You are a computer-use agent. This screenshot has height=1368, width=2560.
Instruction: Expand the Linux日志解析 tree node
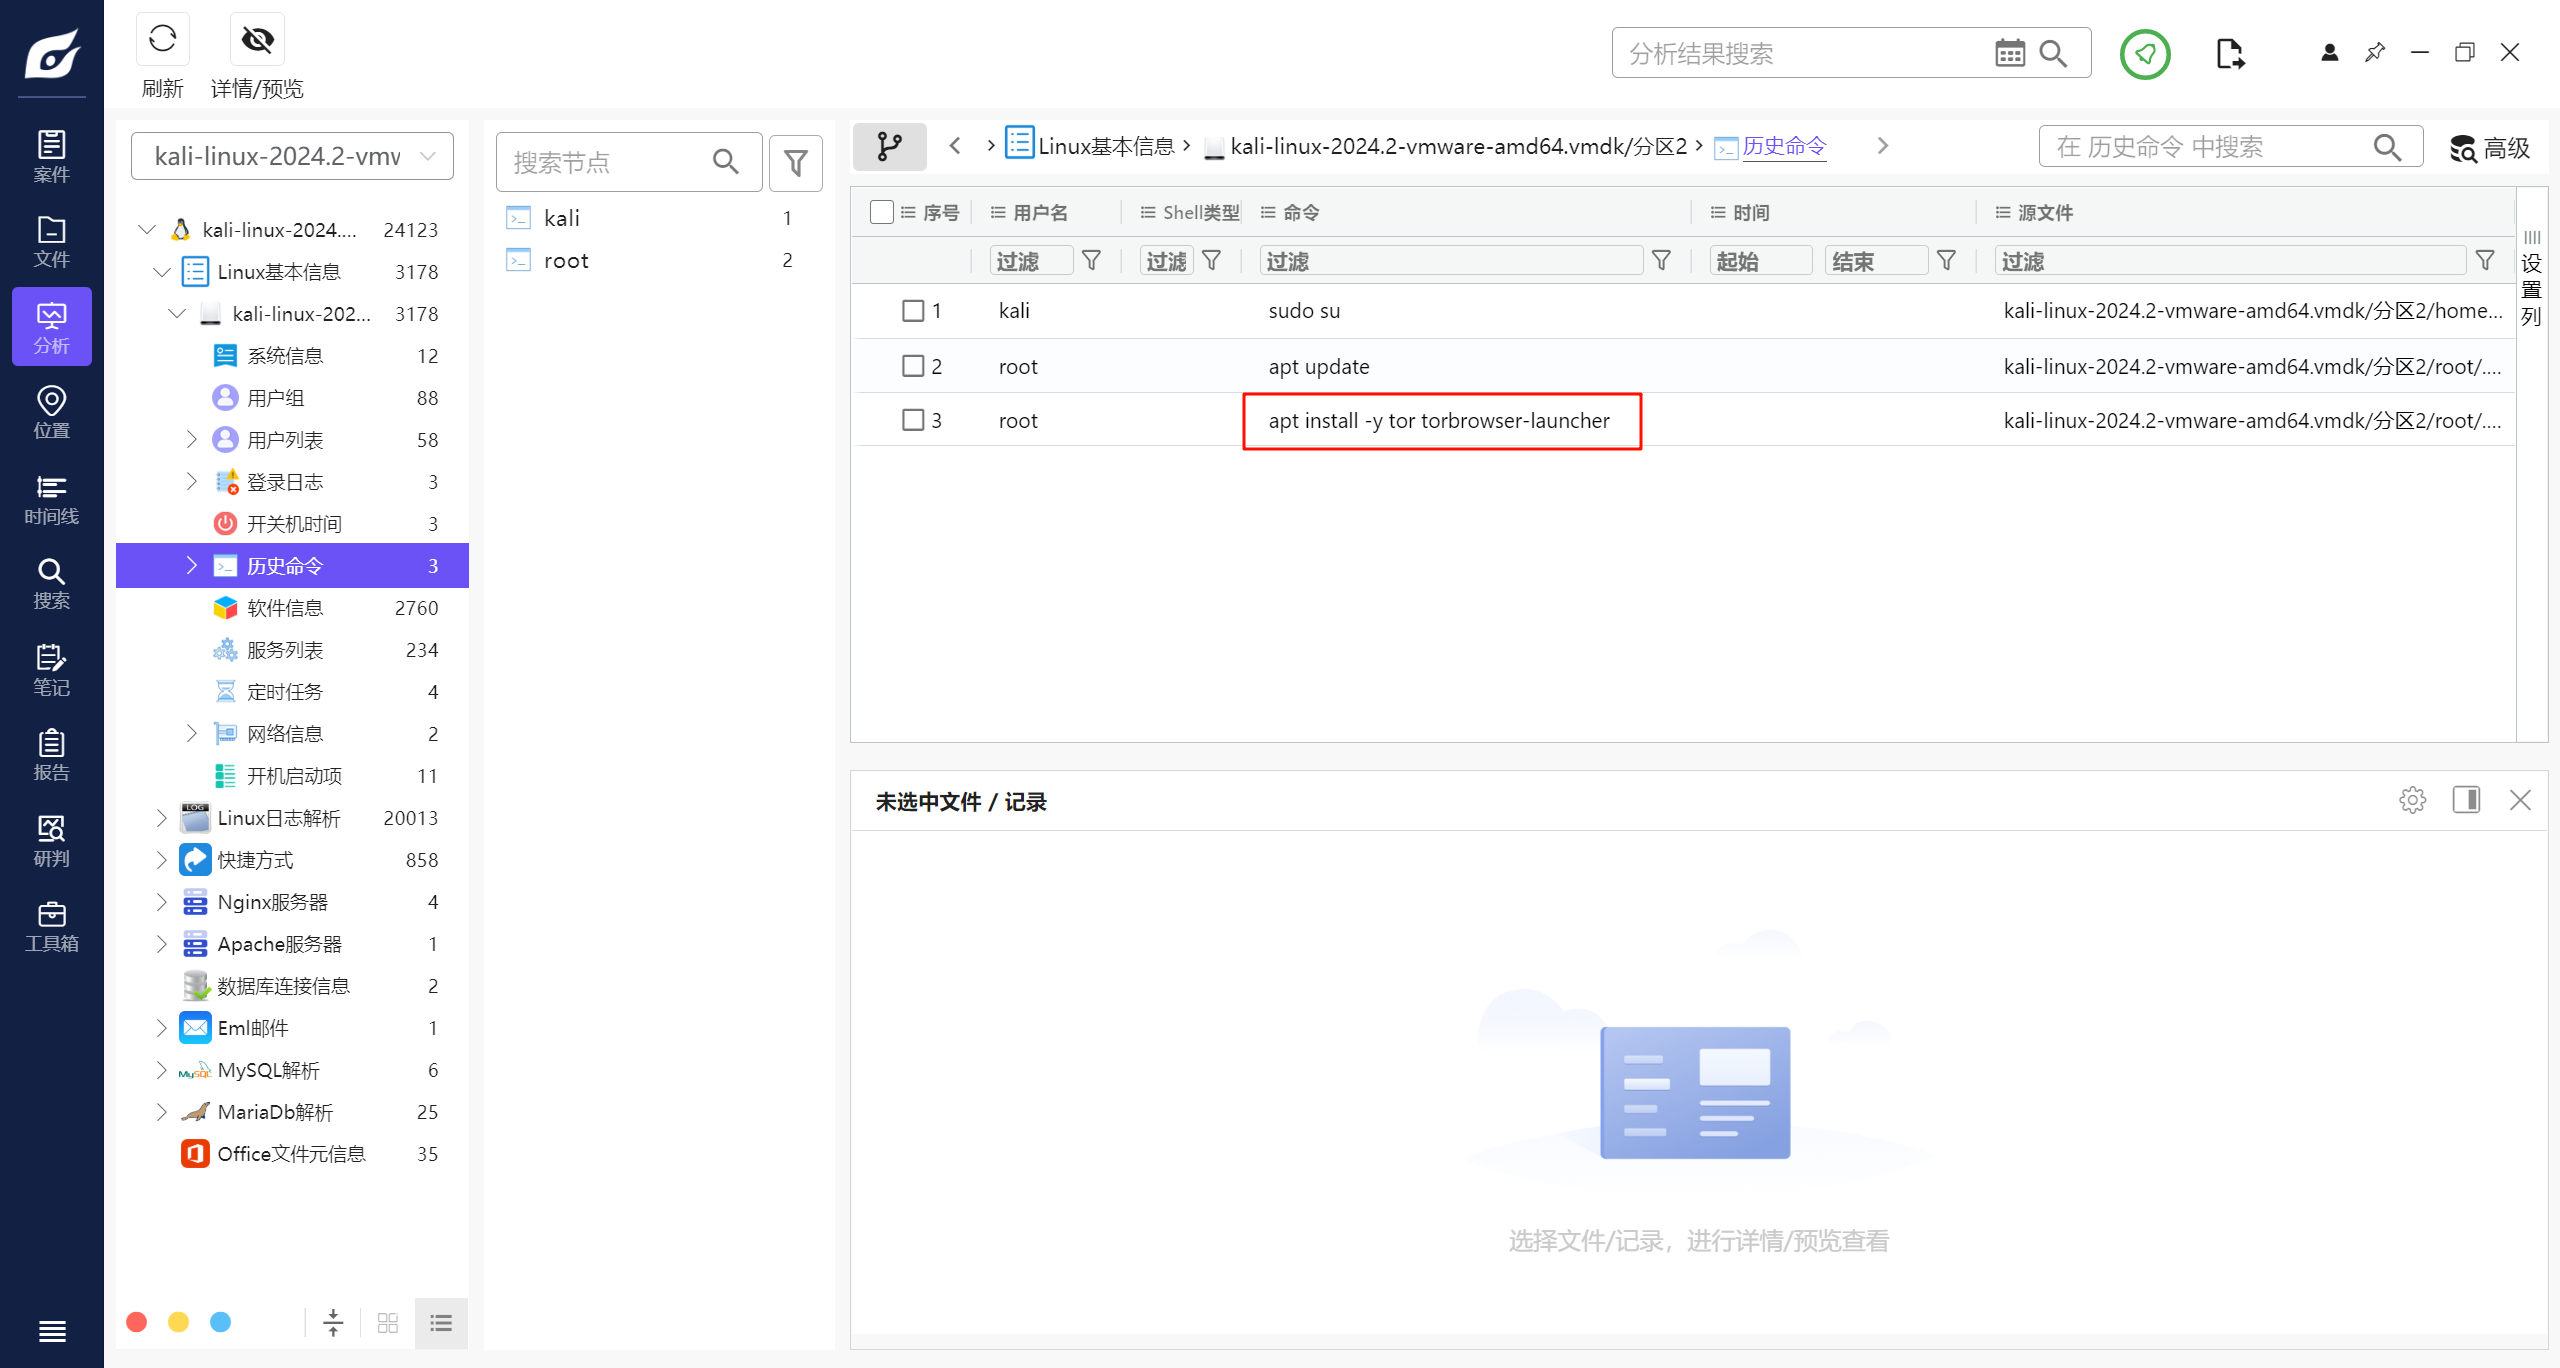(161, 818)
